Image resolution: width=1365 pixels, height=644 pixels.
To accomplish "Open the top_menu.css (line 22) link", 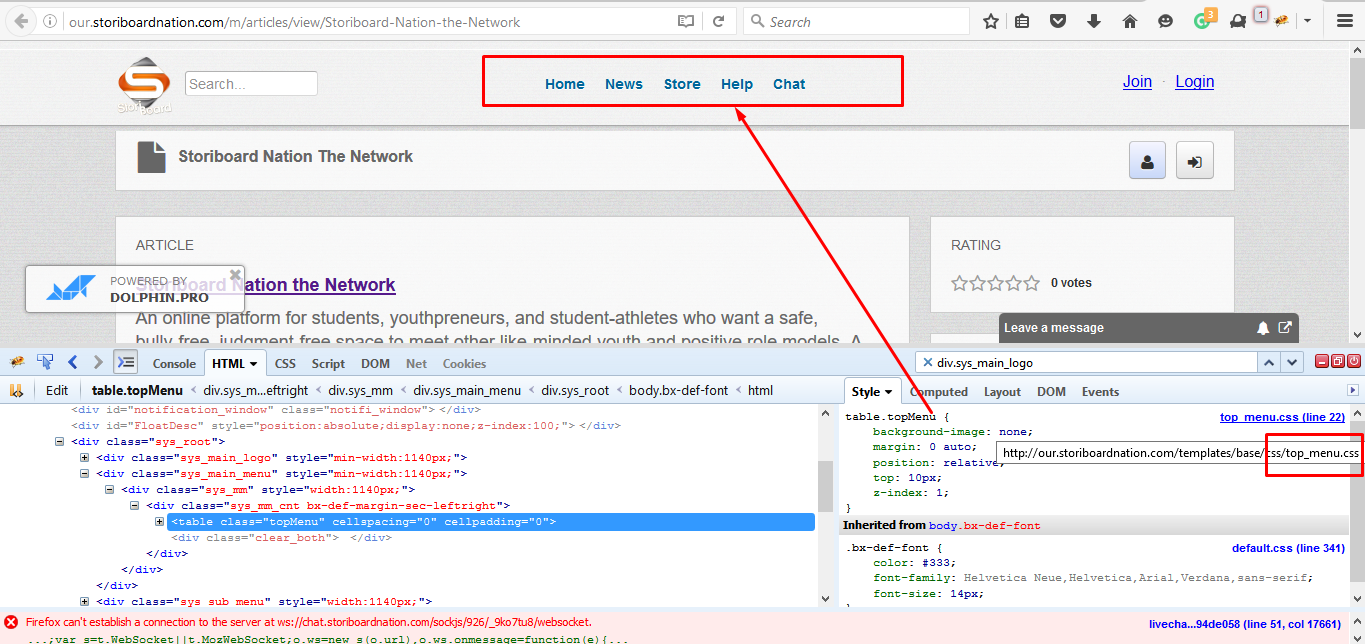I will pyautogui.click(x=1282, y=418).
